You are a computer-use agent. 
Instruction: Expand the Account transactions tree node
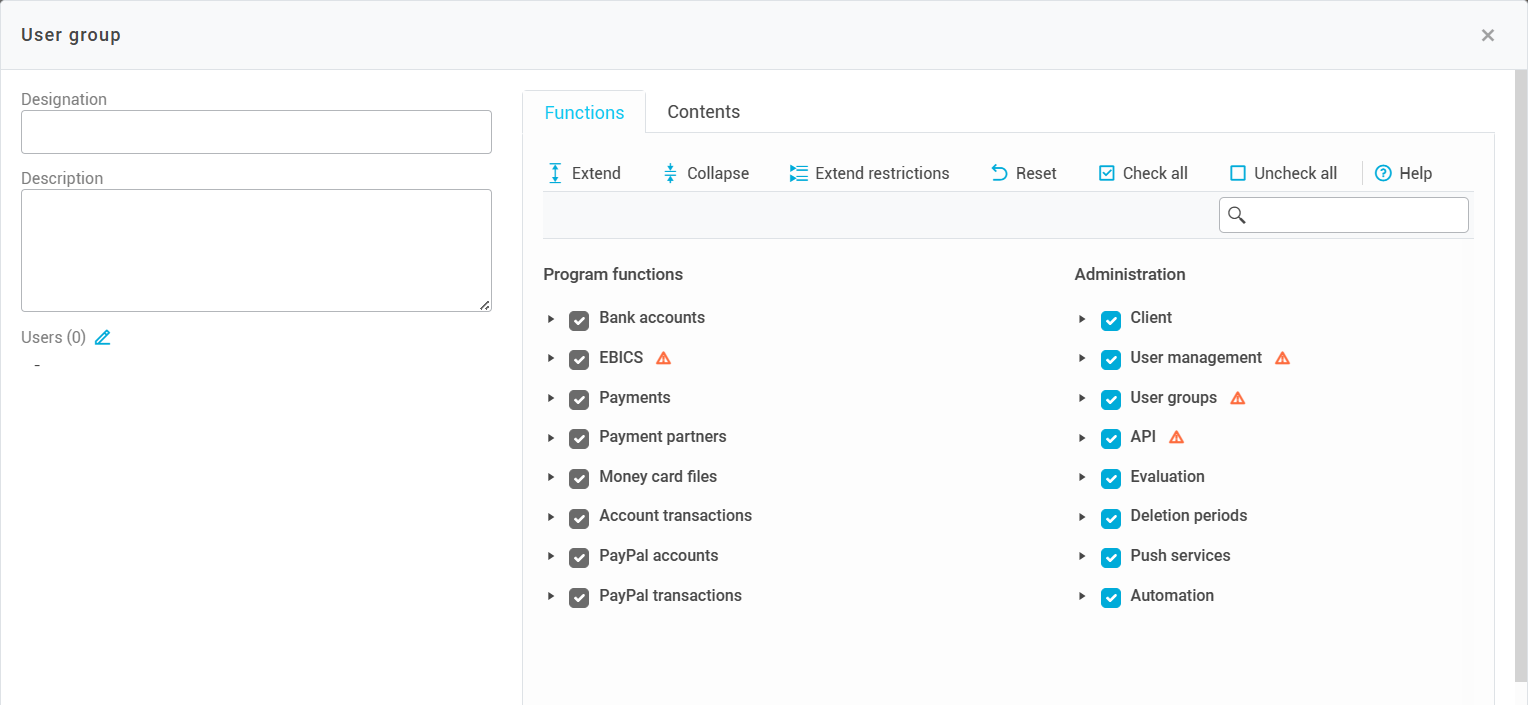[551, 517]
